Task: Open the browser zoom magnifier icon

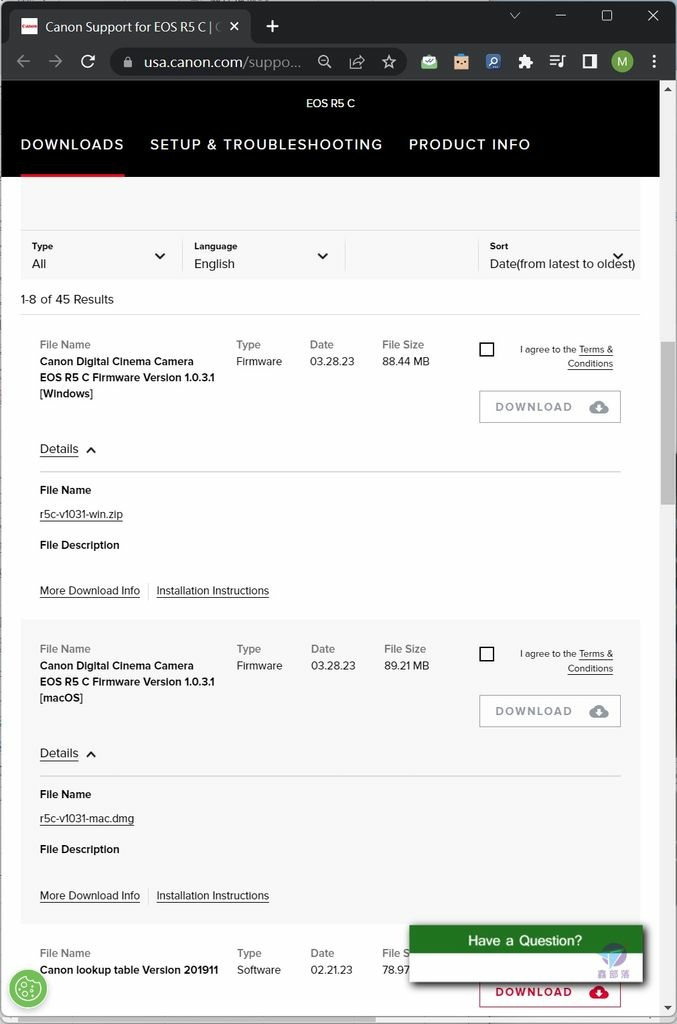Action: [x=324, y=61]
